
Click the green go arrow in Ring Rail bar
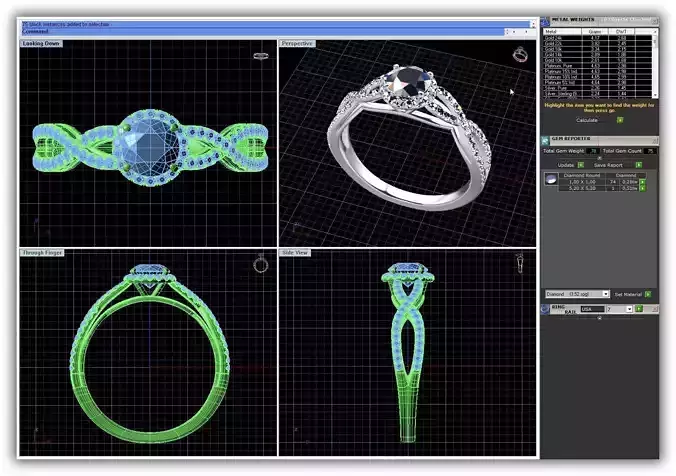point(639,309)
